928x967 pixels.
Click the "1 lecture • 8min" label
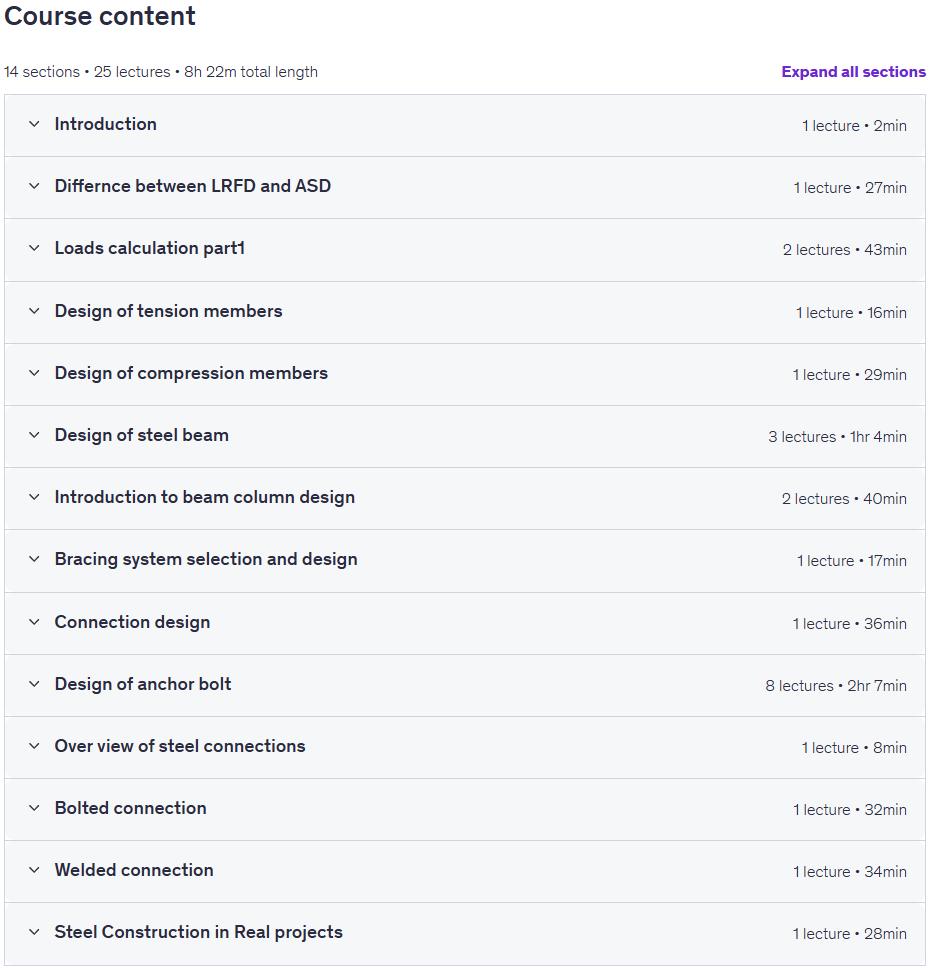coord(854,747)
